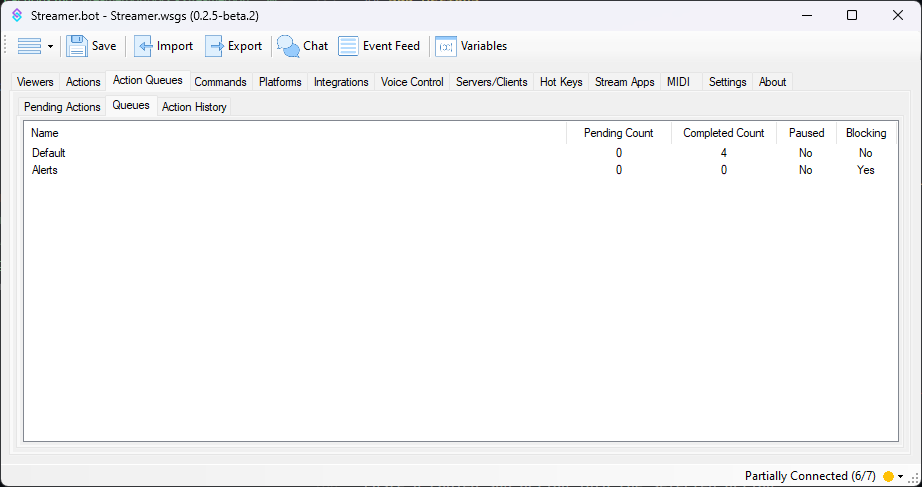
Task: Click the Import arrow icon
Action: [x=144, y=46]
